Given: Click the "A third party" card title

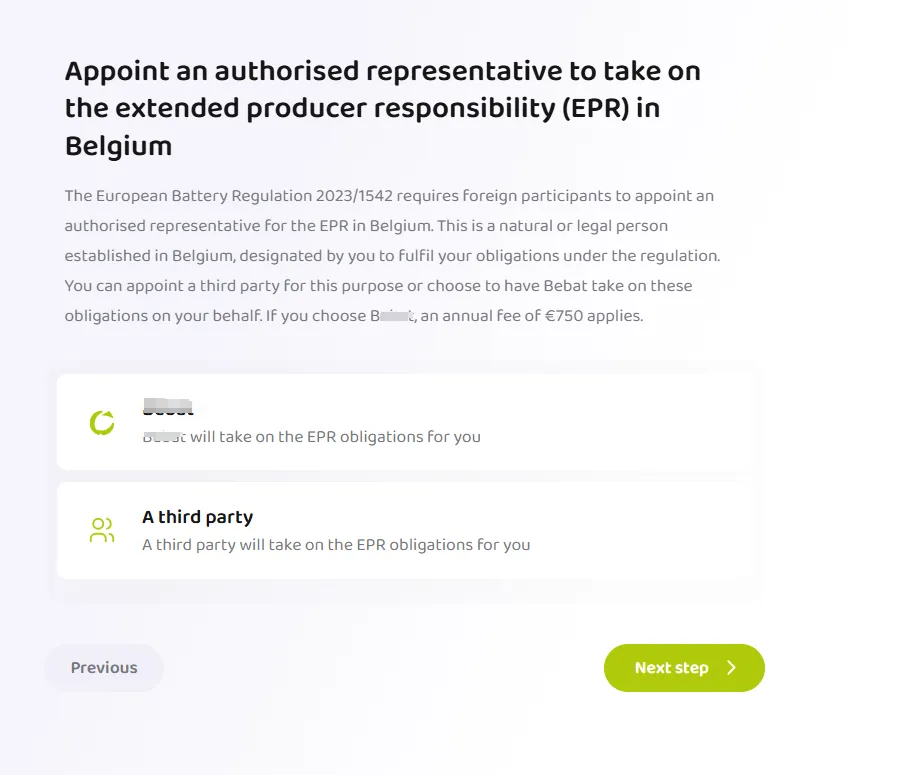Looking at the screenshot, I should (198, 517).
